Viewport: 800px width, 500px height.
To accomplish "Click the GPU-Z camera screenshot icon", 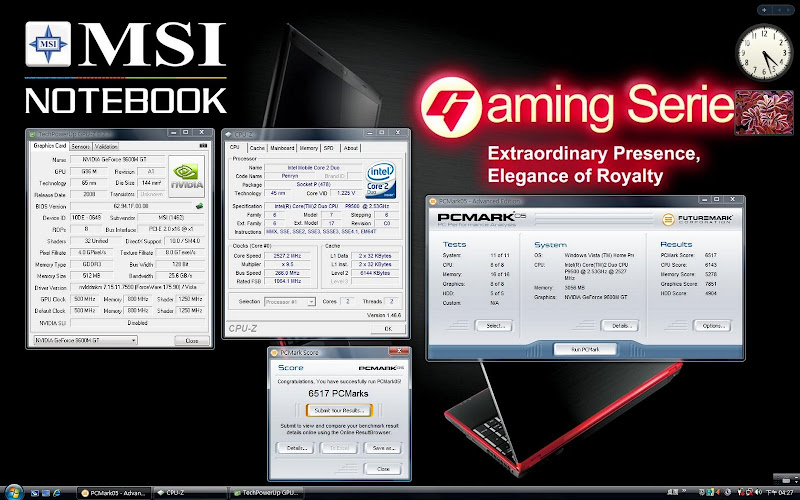I will [x=204, y=146].
